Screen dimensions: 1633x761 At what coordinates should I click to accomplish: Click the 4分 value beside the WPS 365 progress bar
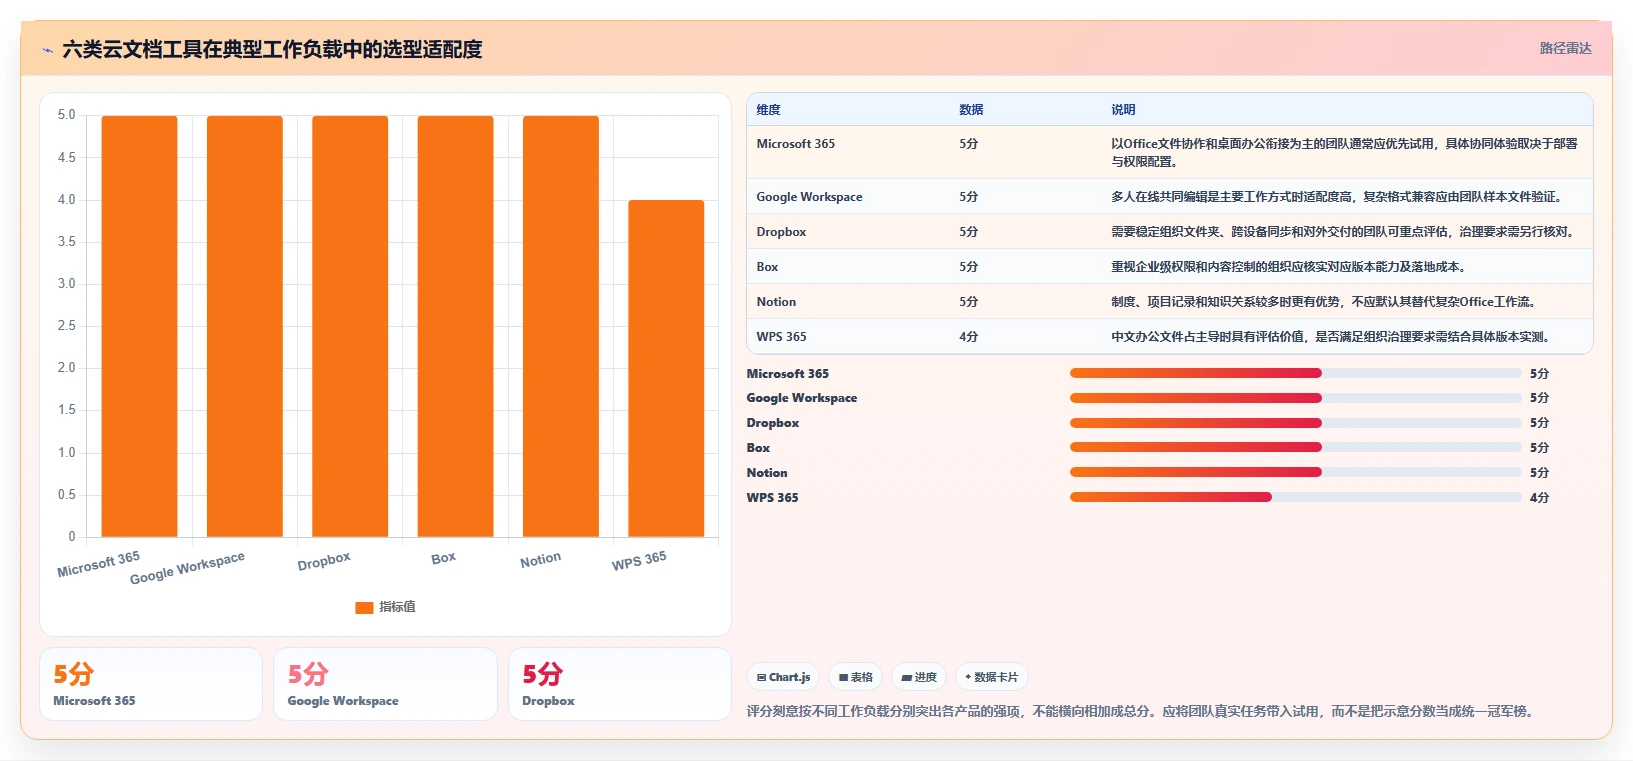click(x=1539, y=498)
